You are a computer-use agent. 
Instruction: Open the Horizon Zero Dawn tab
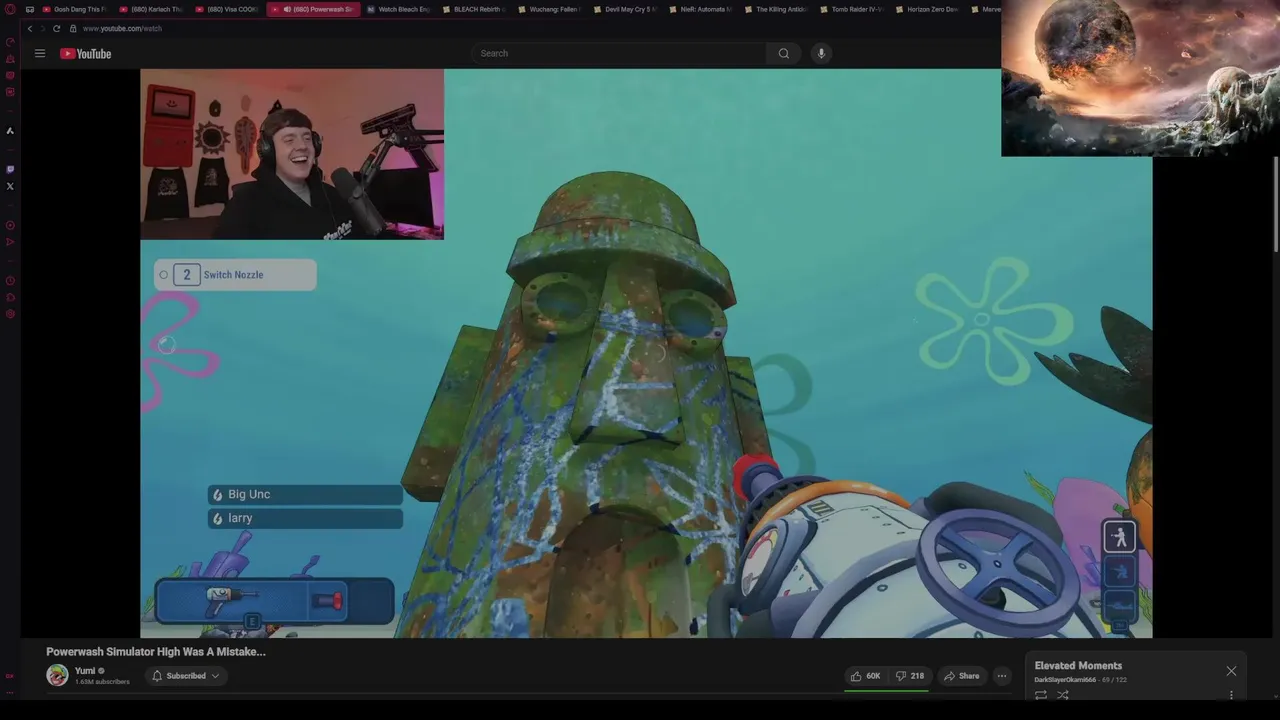pos(927,9)
